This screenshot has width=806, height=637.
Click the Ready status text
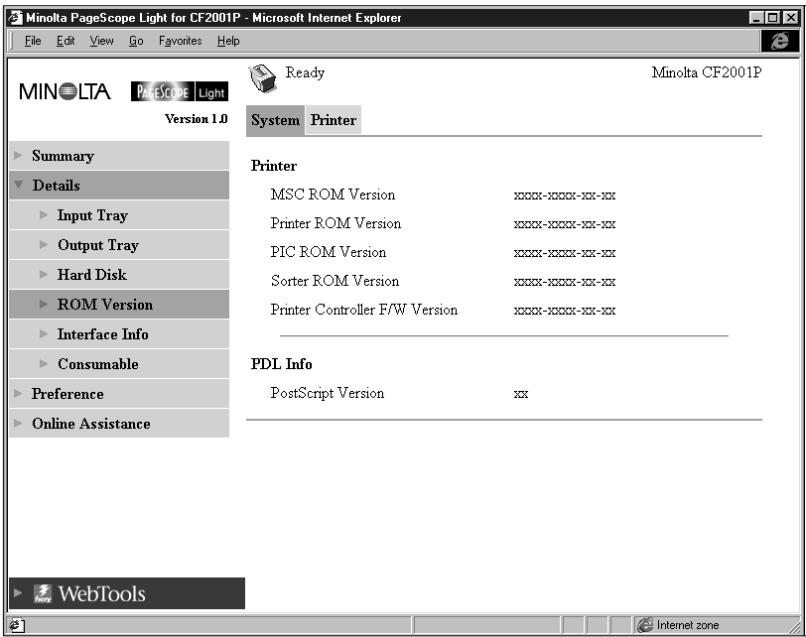[305, 73]
